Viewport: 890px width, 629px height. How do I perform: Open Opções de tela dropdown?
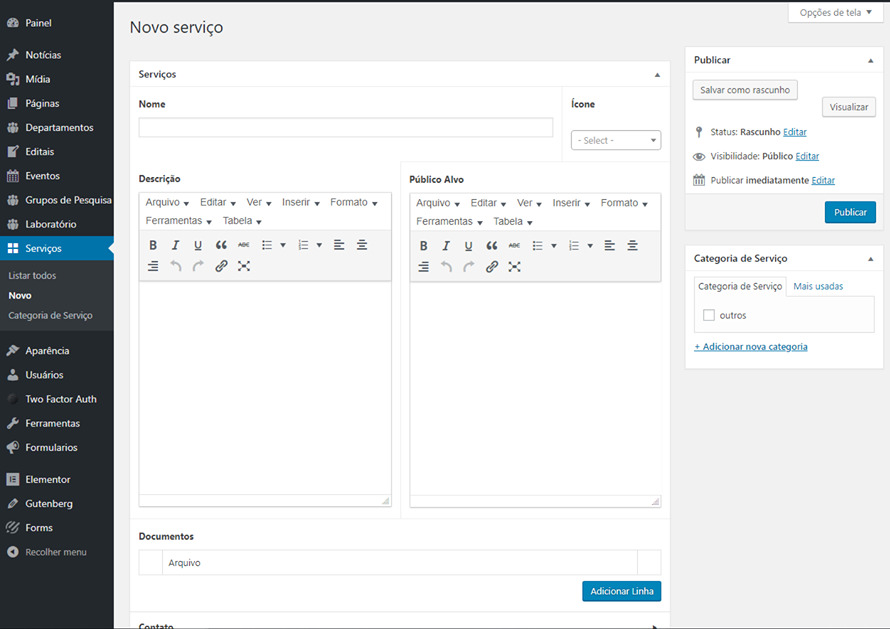click(836, 13)
